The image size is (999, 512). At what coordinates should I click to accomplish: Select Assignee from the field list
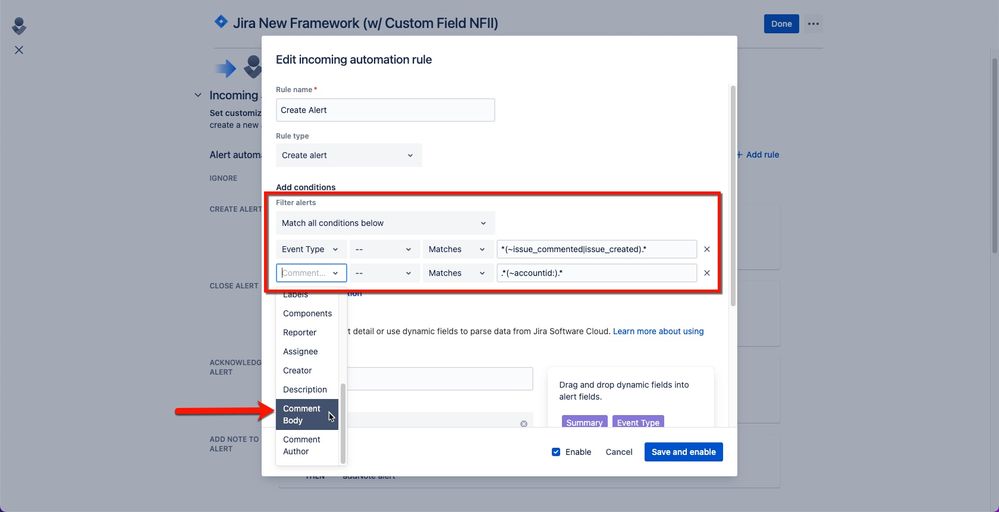(307, 352)
